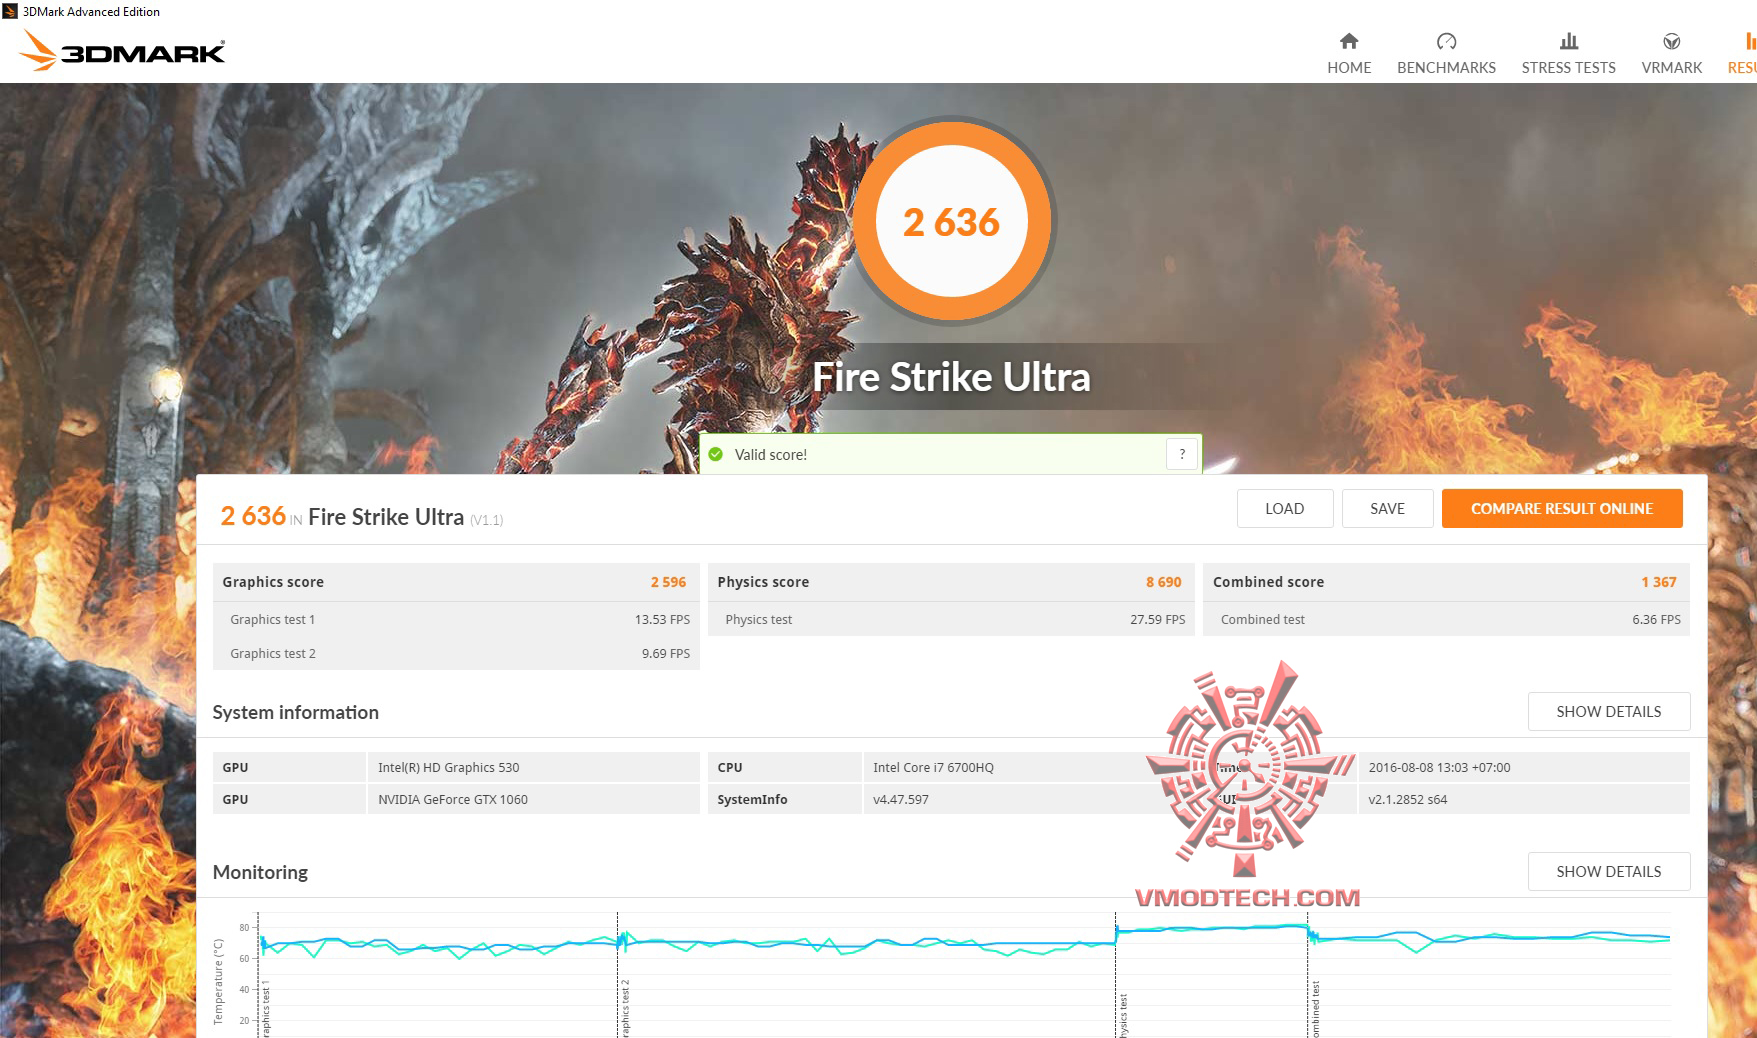
Task: Click the question mark help button
Action: (x=1182, y=454)
